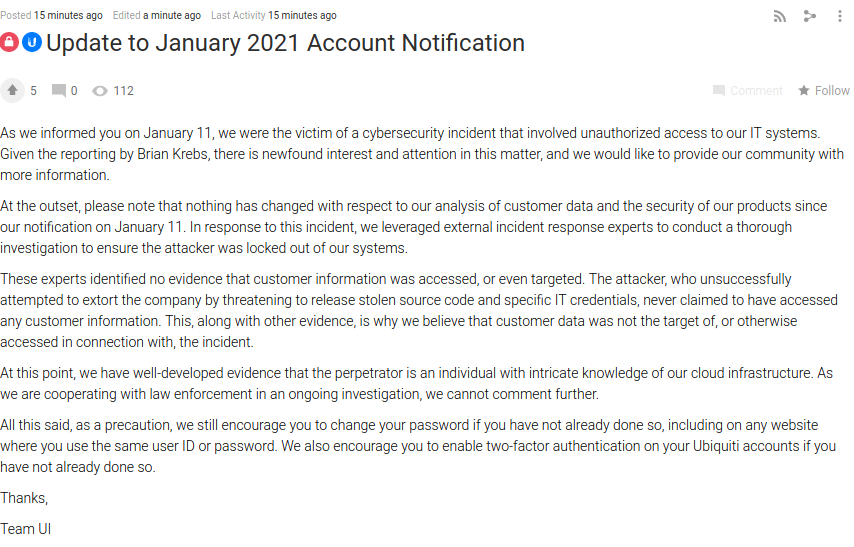The height and width of the screenshot is (547, 854).
Task: Click the Posted 15 minutes ago timestamp
Action: (x=51, y=15)
